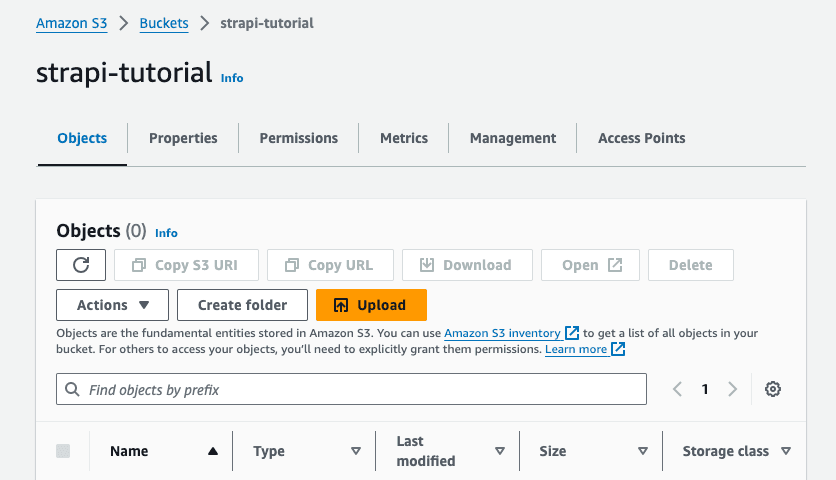The image size is (836, 480).
Task: Open the Learn more link
Action: point(576,349)
